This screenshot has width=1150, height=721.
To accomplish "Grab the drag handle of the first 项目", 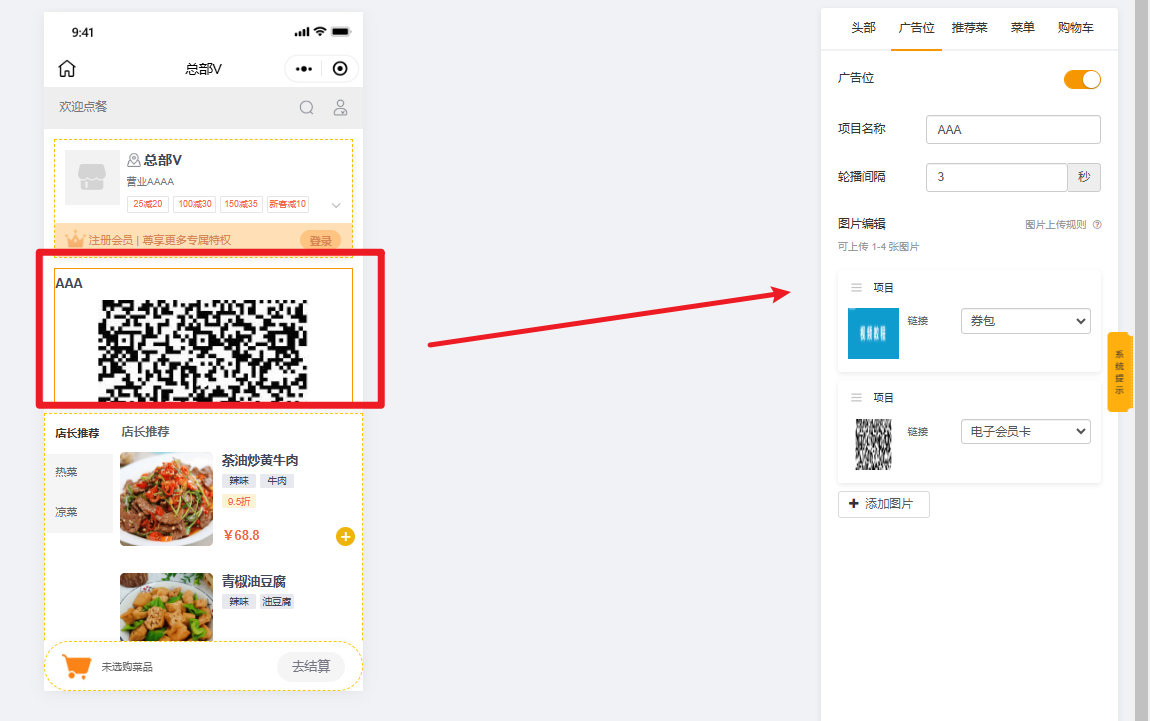I will (x=856, y=288).
